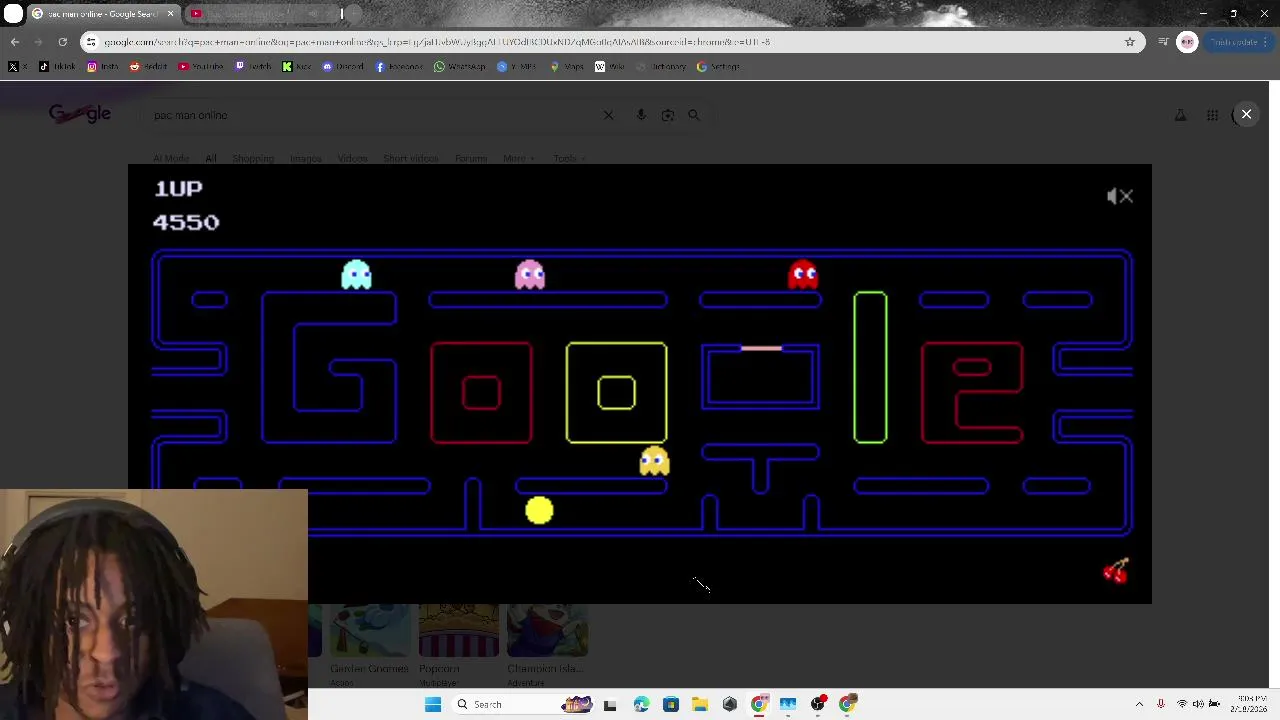The width and height of the screenshot is (1280, 720).
Task: Click the orange ghost Clyde
Action: [654, 460]
